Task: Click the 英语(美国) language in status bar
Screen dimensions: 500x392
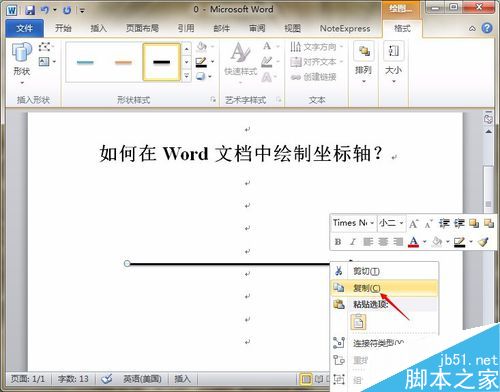Action: [x=142, y=379]
